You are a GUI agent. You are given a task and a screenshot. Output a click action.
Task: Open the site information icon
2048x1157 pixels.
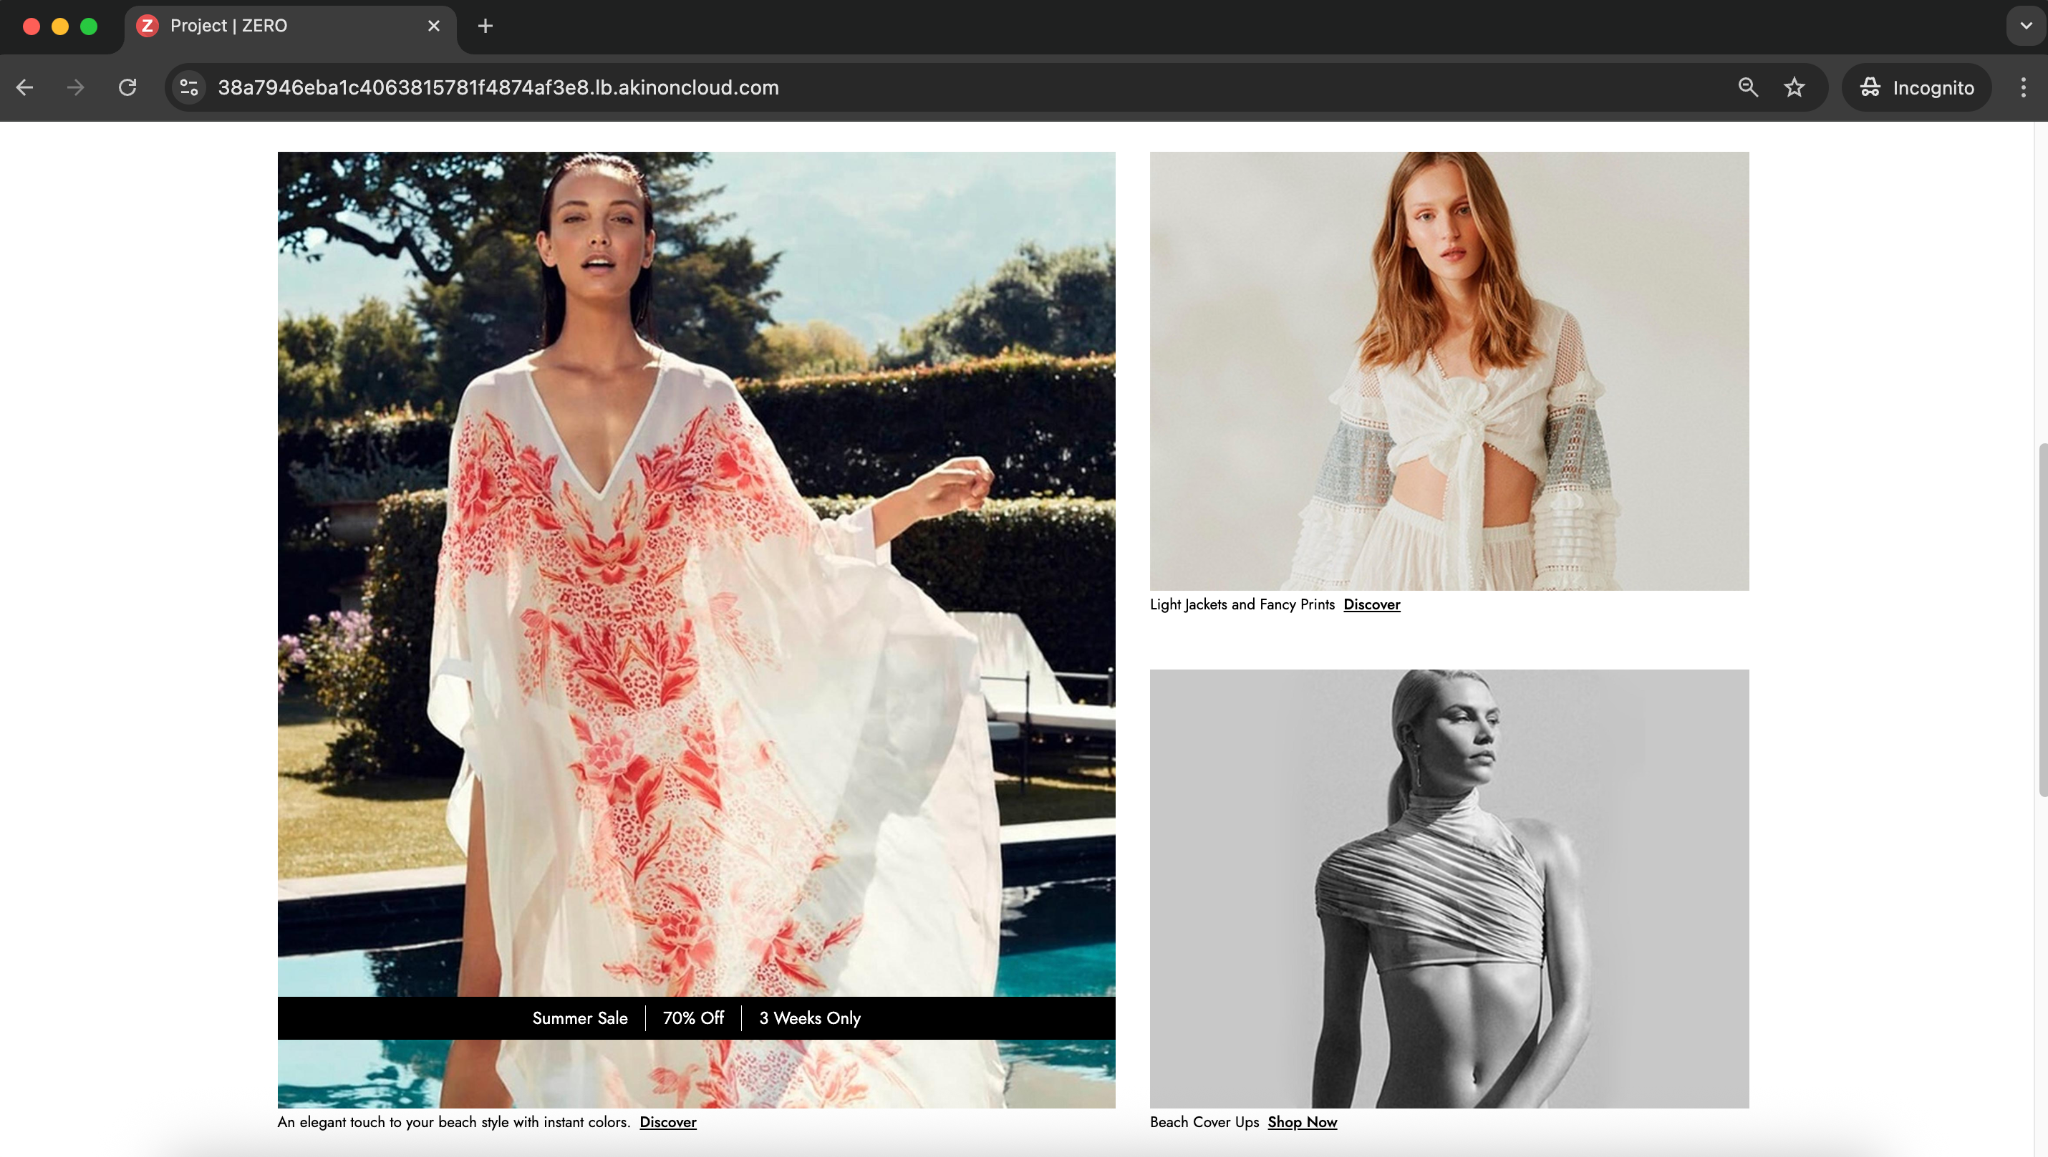pyautogui.click(x=189, y=87)
